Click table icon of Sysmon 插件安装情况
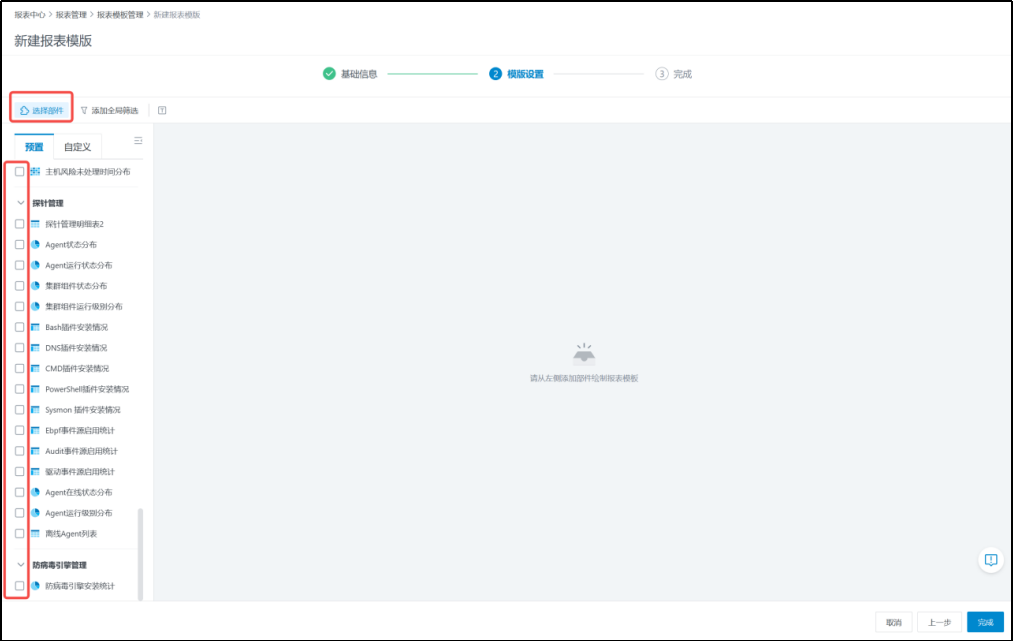Image resolution: width=1013 pixels, height=641 pixels. [36, 410]
